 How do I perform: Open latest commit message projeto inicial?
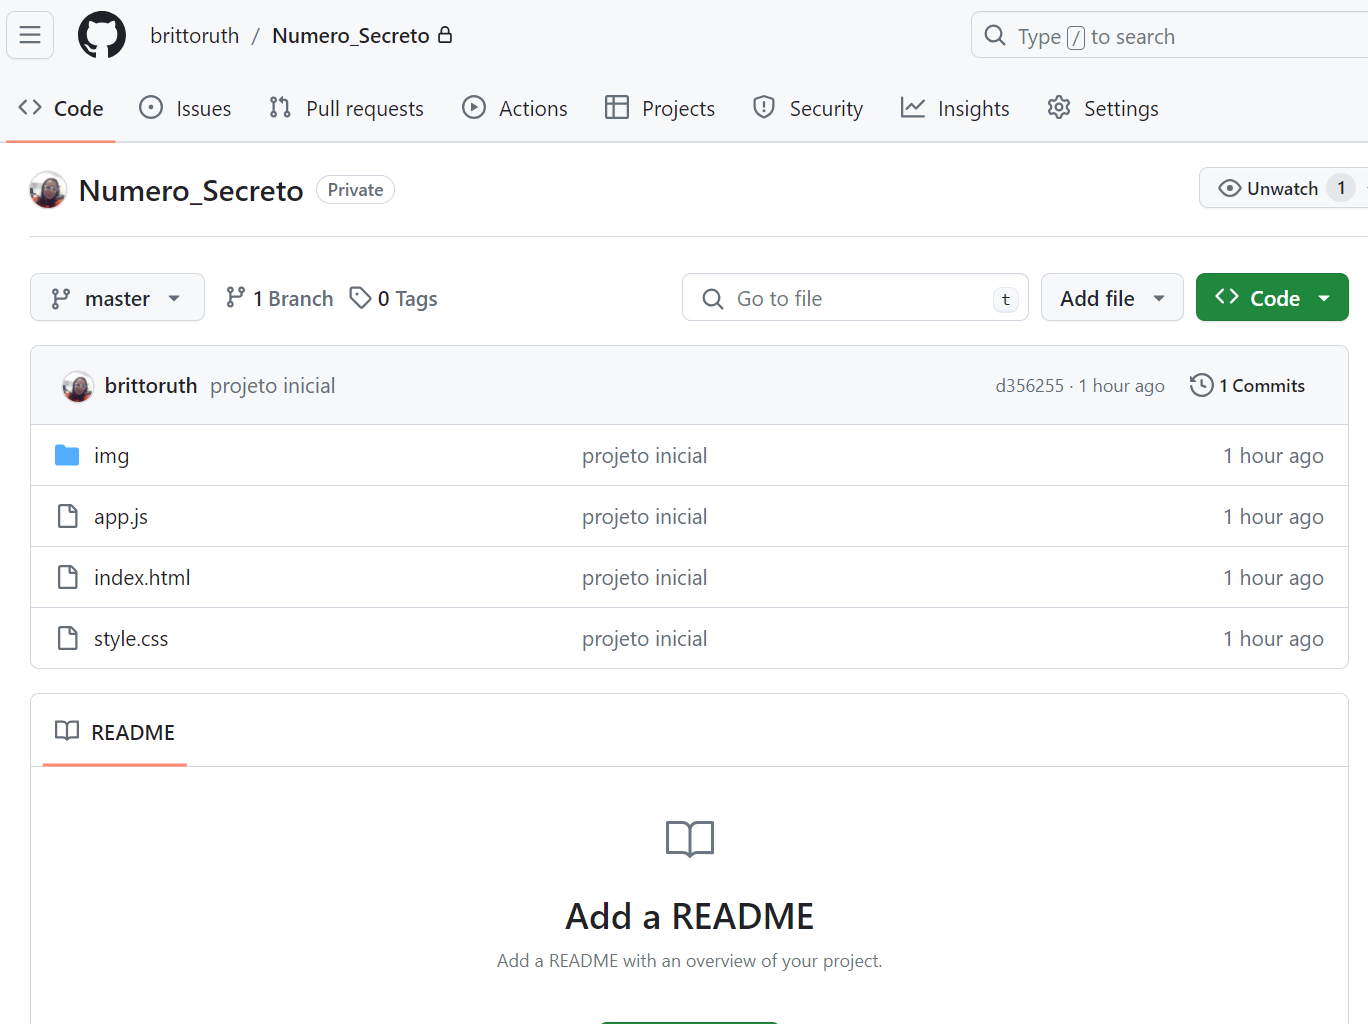tap(272, 386)
